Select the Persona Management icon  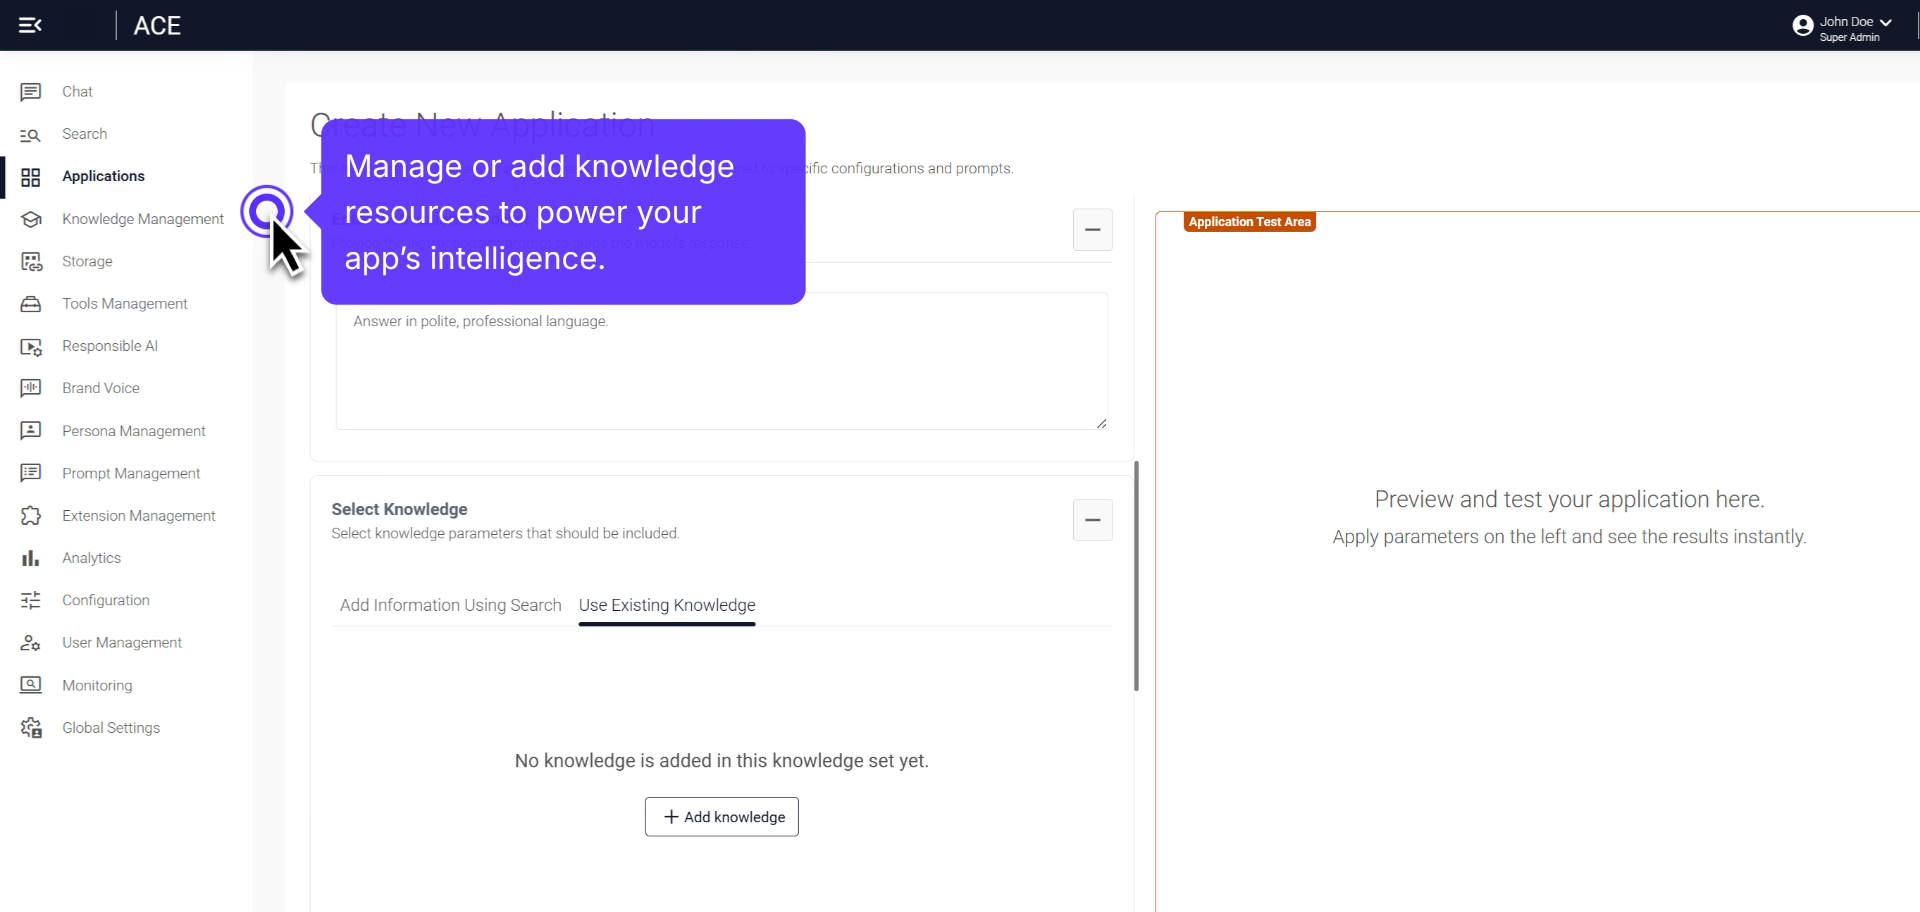(31, 430)
